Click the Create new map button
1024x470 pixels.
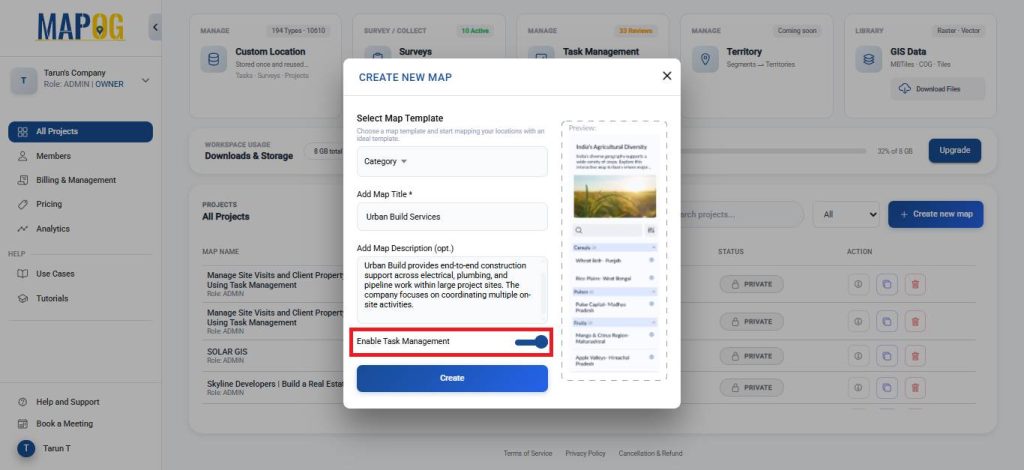(935, 214)
